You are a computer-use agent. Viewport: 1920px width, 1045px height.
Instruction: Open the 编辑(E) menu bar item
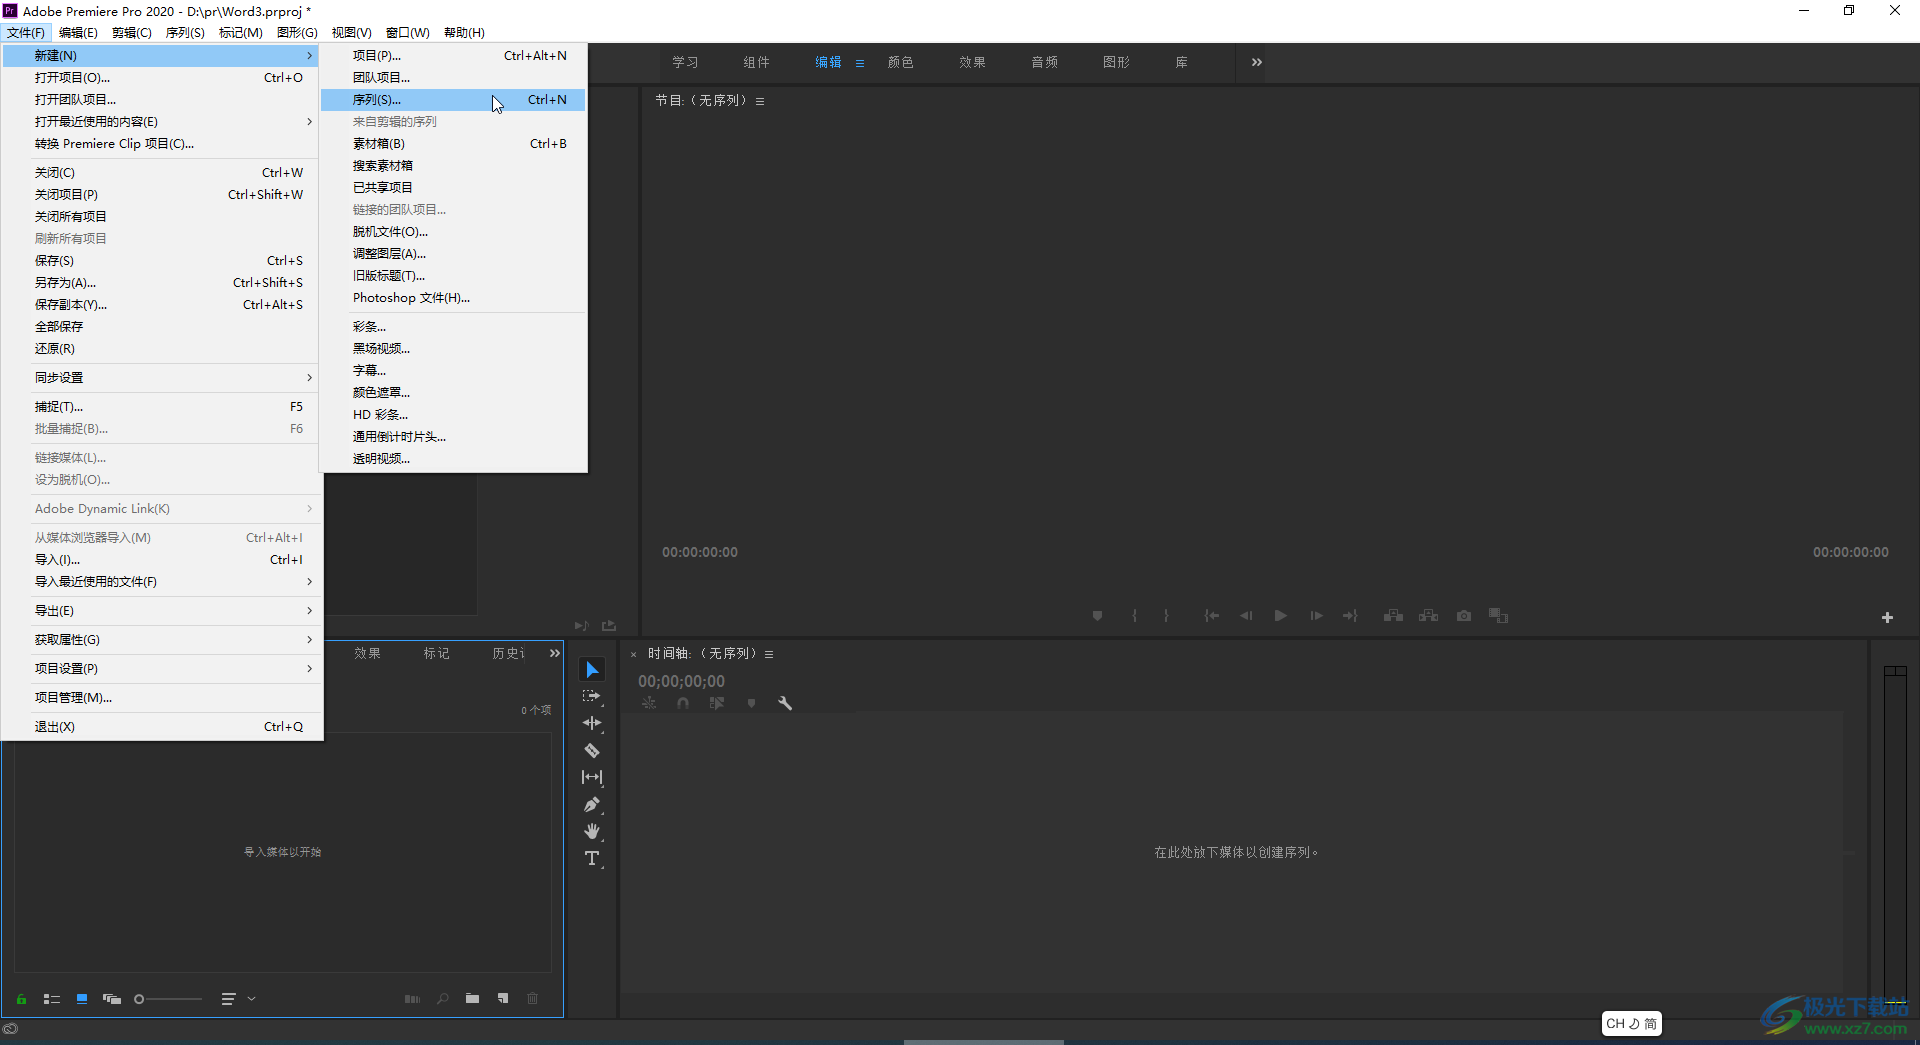click(x=78, y=33)
